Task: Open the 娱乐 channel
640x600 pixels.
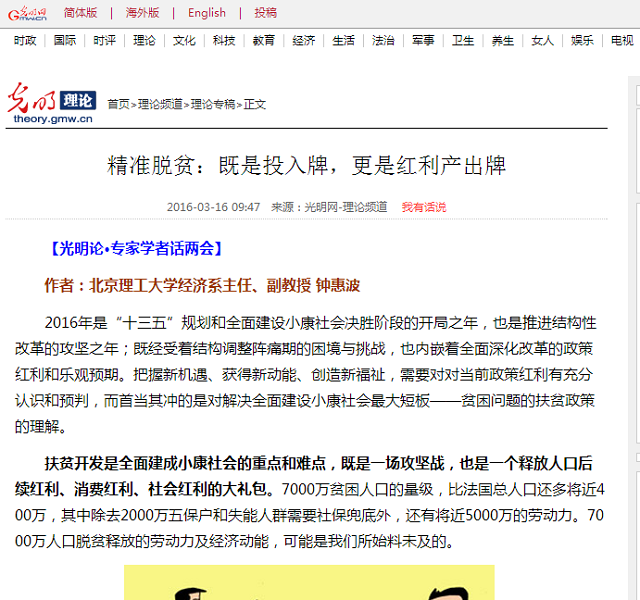Action: (582, 41)
